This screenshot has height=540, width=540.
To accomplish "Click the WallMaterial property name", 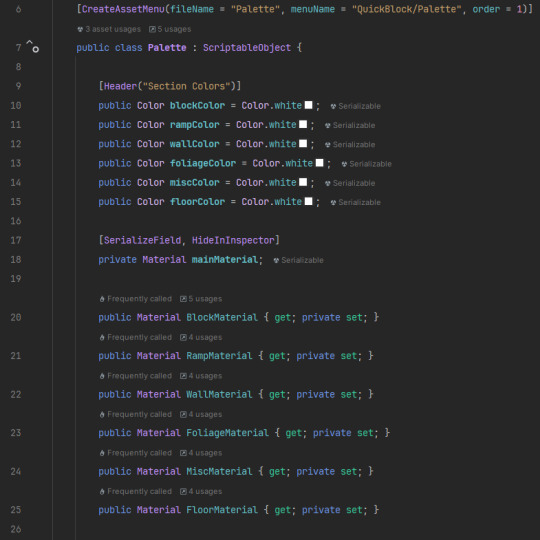I will pyautogui.click(x=219, y=394).
